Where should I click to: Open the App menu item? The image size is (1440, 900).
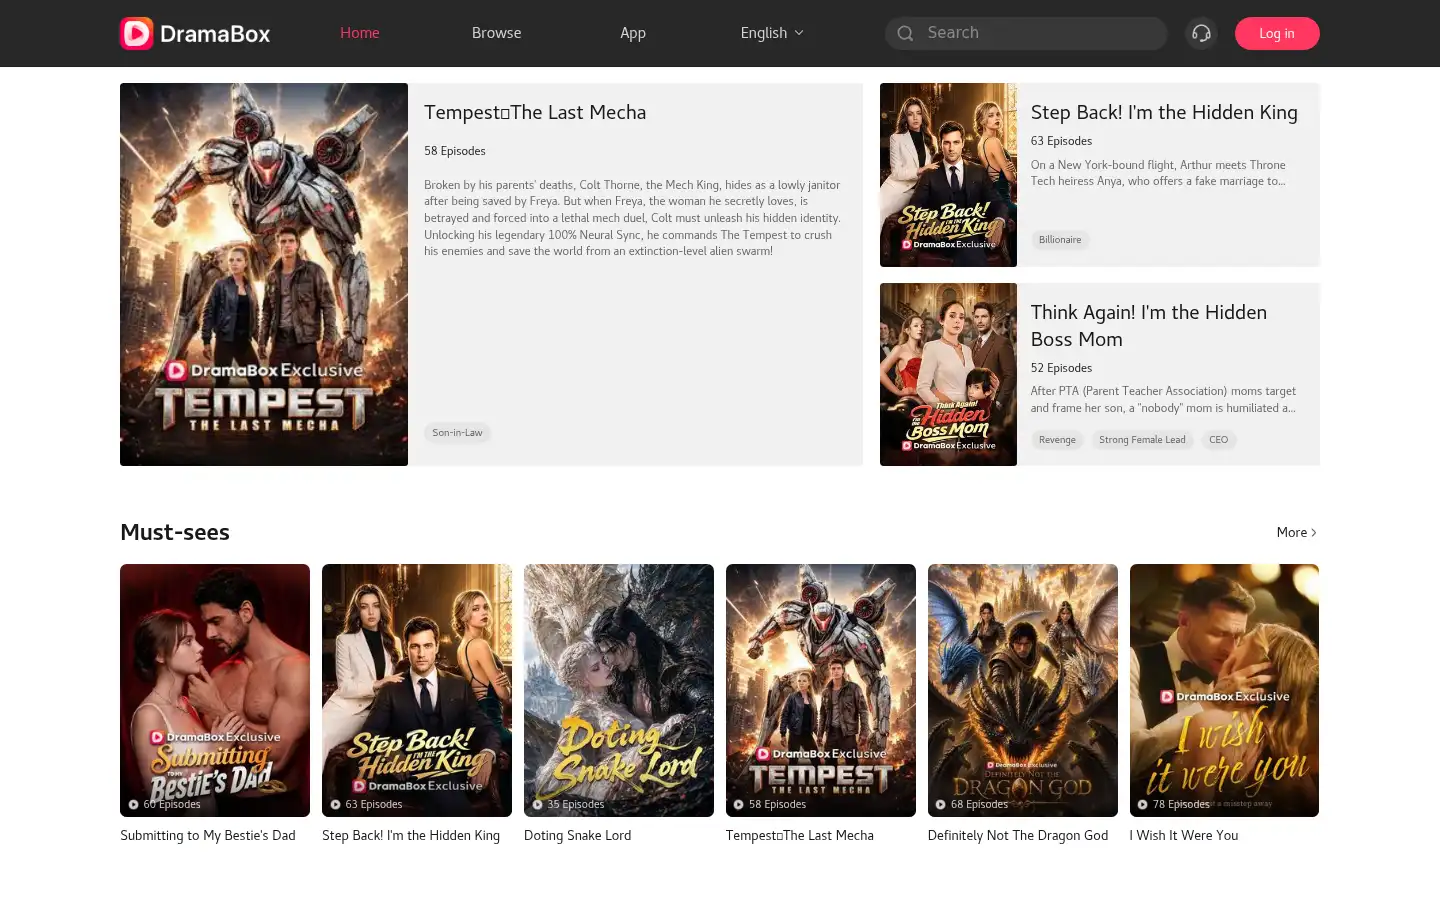click(x=633, y=33)
